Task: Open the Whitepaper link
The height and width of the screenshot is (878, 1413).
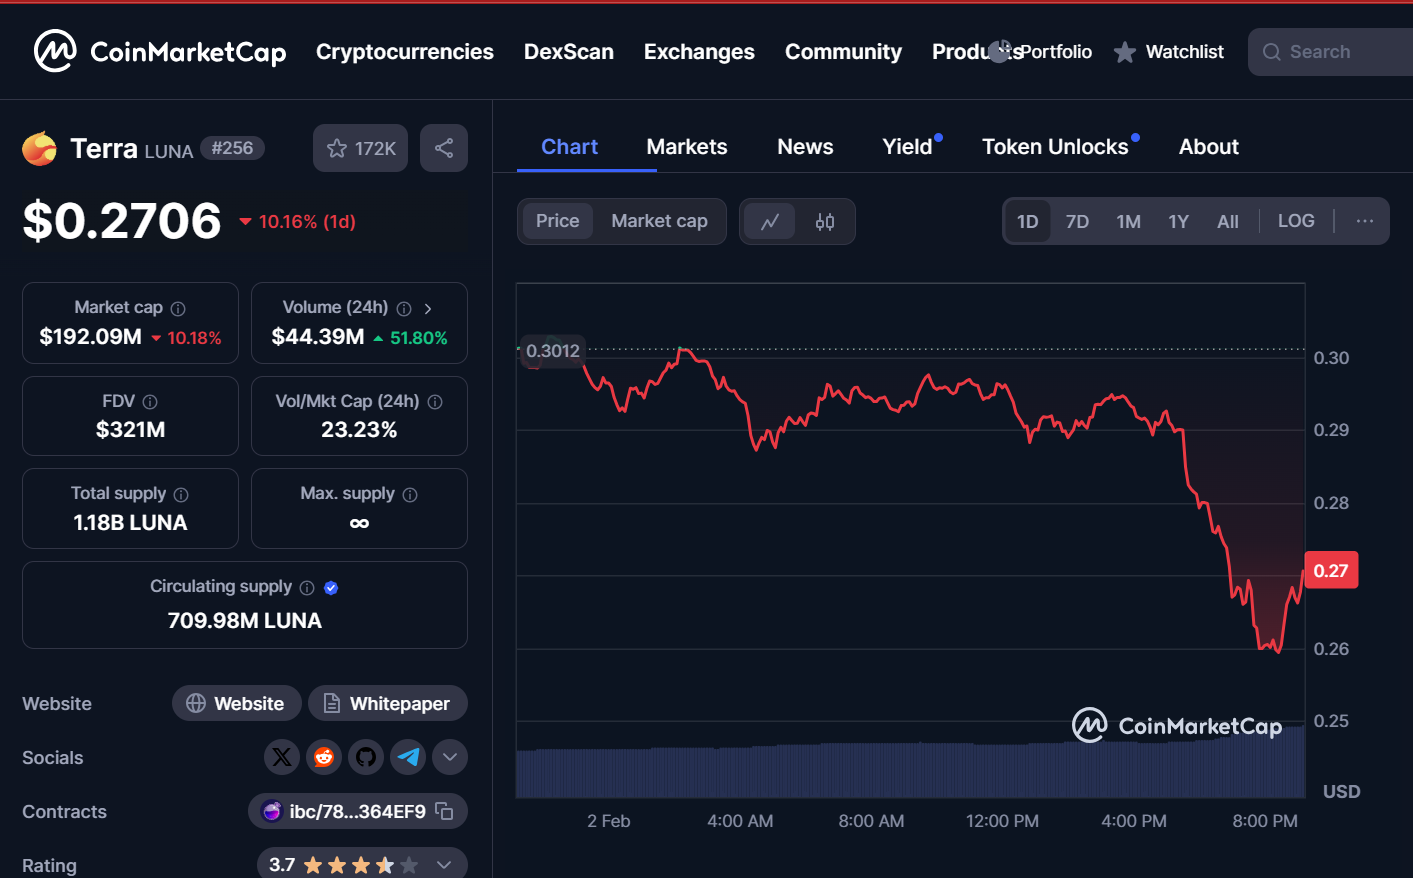Action: (387, 703)
